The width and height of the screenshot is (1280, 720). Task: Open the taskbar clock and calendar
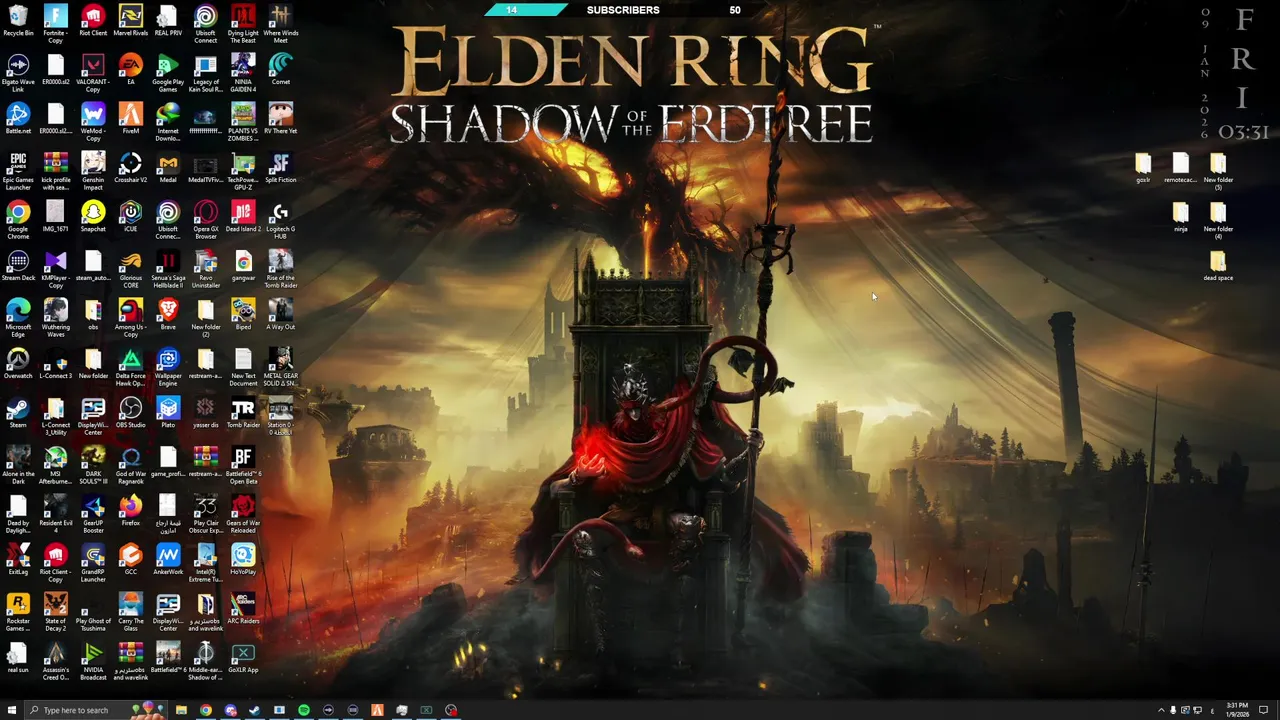click(1236, 710)
